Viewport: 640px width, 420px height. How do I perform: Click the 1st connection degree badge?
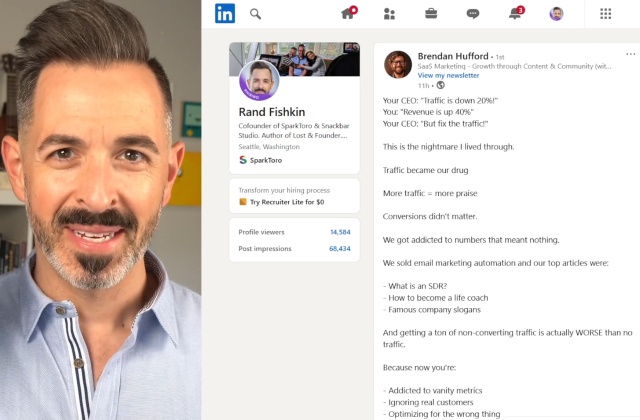(500, 58)
